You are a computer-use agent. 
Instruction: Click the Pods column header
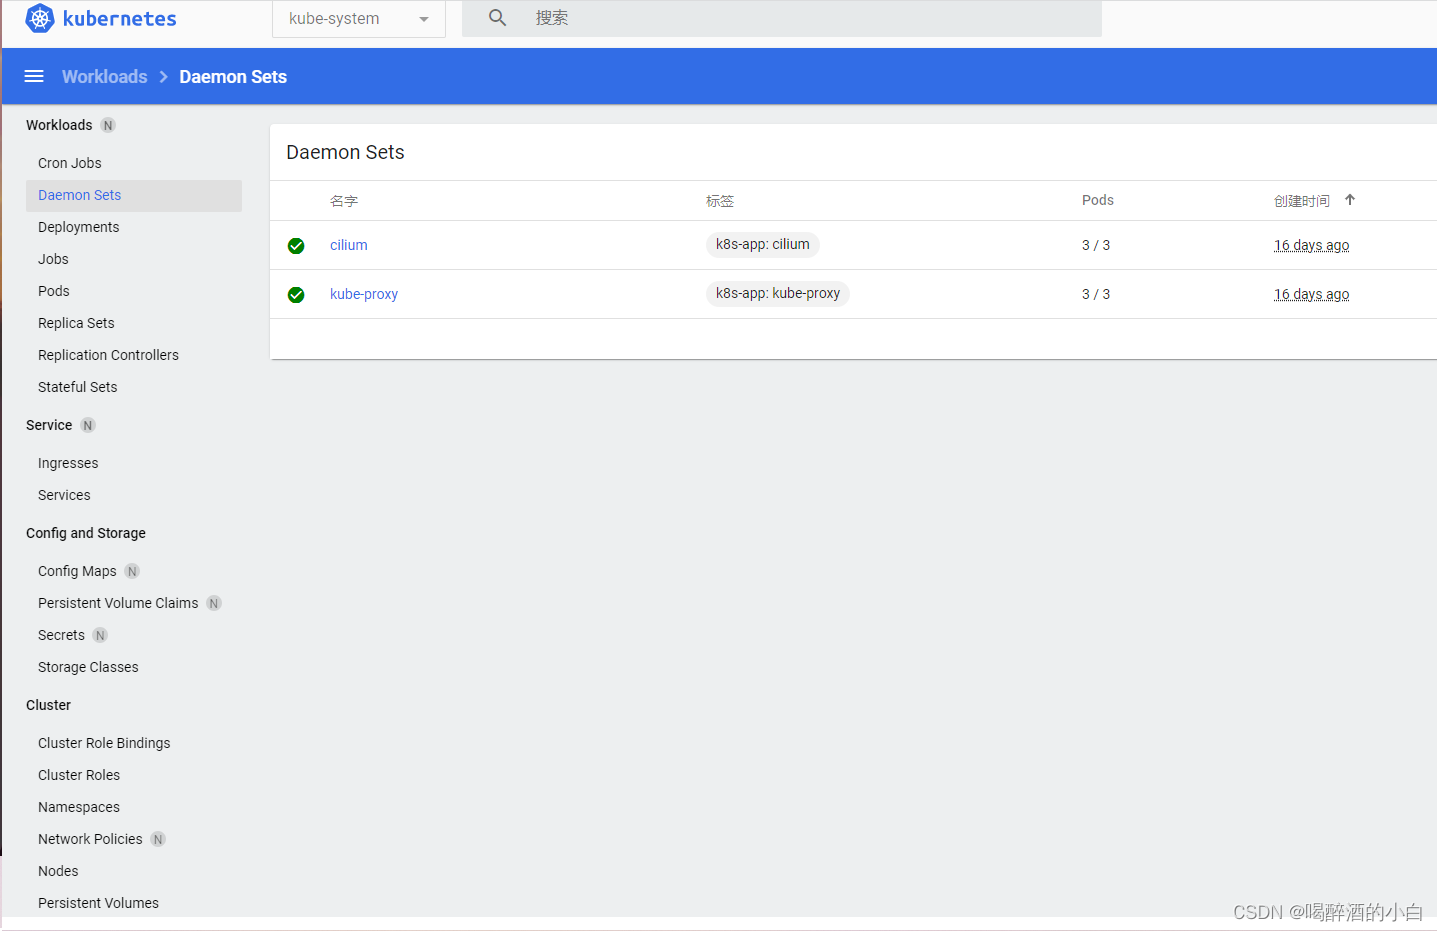1098,200
